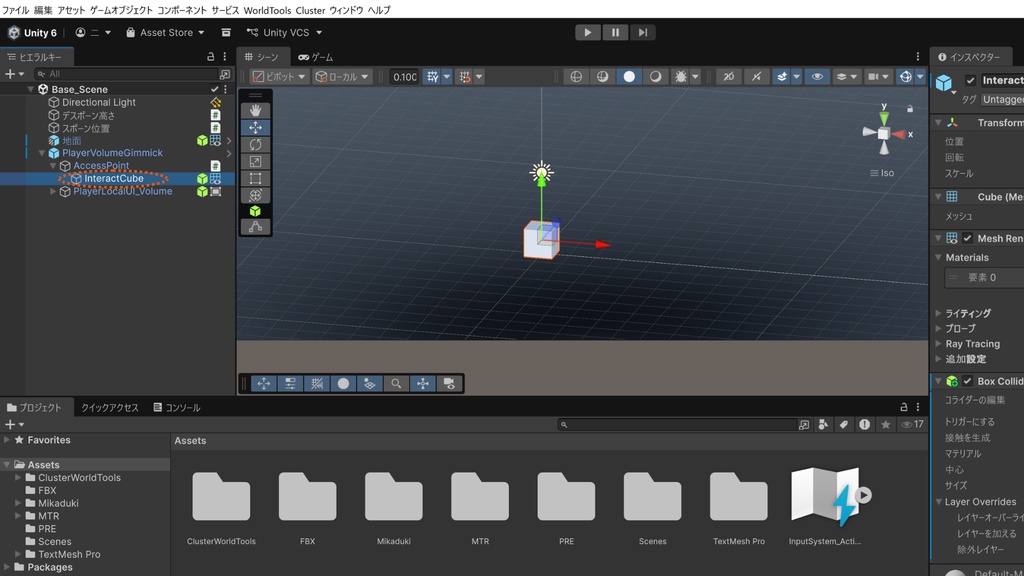Click the search by type icon
This screenshot has height=576, width=1024.
point(823,424)
